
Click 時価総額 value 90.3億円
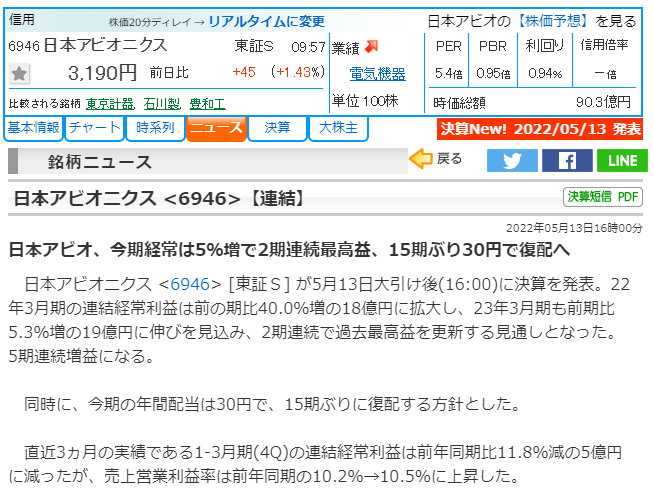[603, 102]
